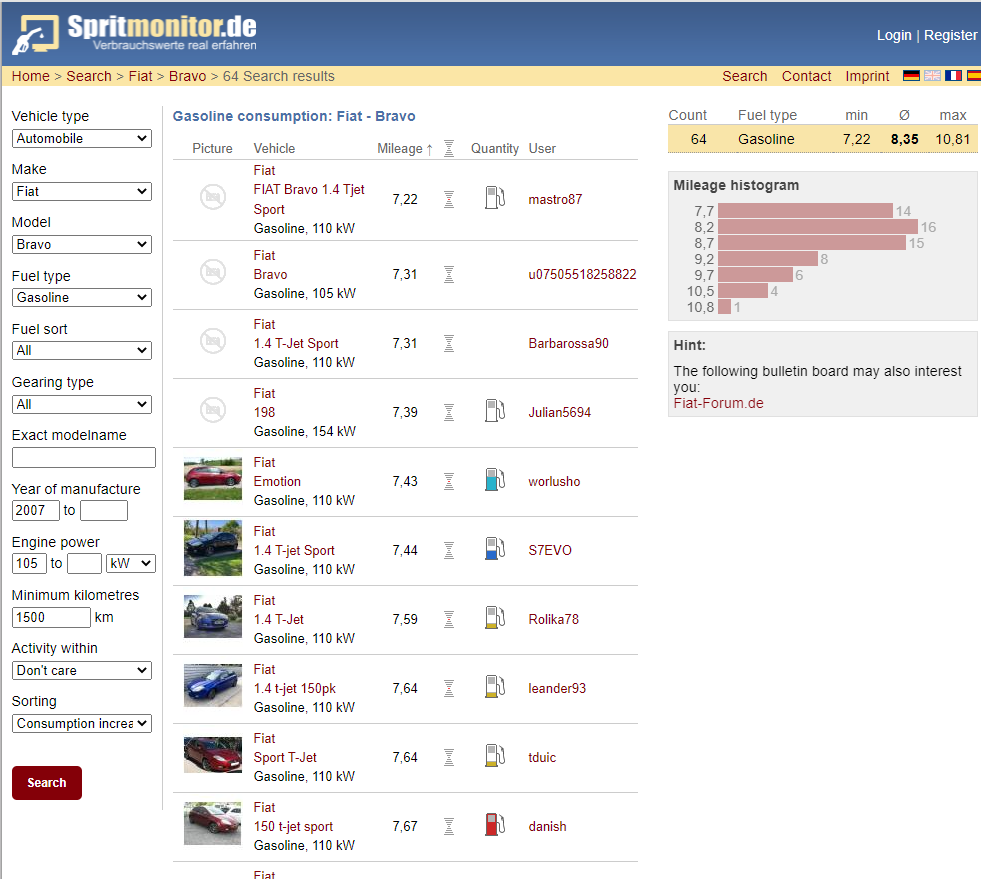Click the hourglass icon in Barbarossa90's row

(x=449, y=343)
